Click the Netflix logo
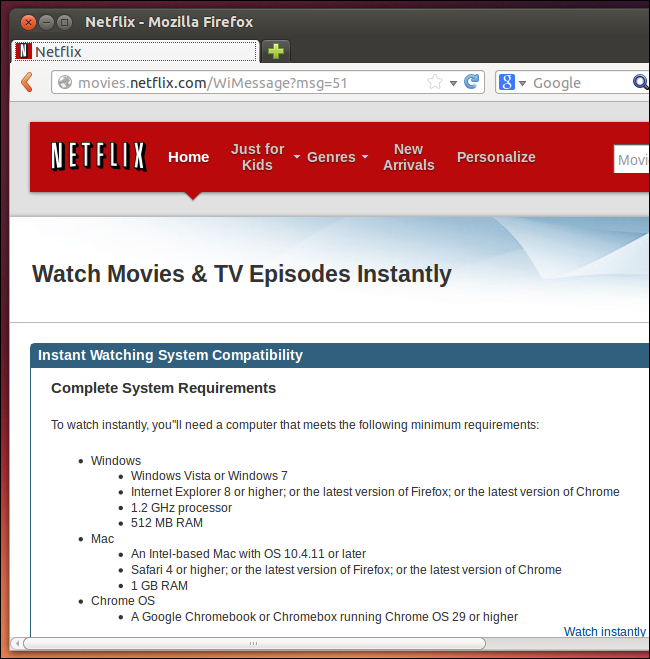This screenshot has width=650, height=659. coord(99,157)
